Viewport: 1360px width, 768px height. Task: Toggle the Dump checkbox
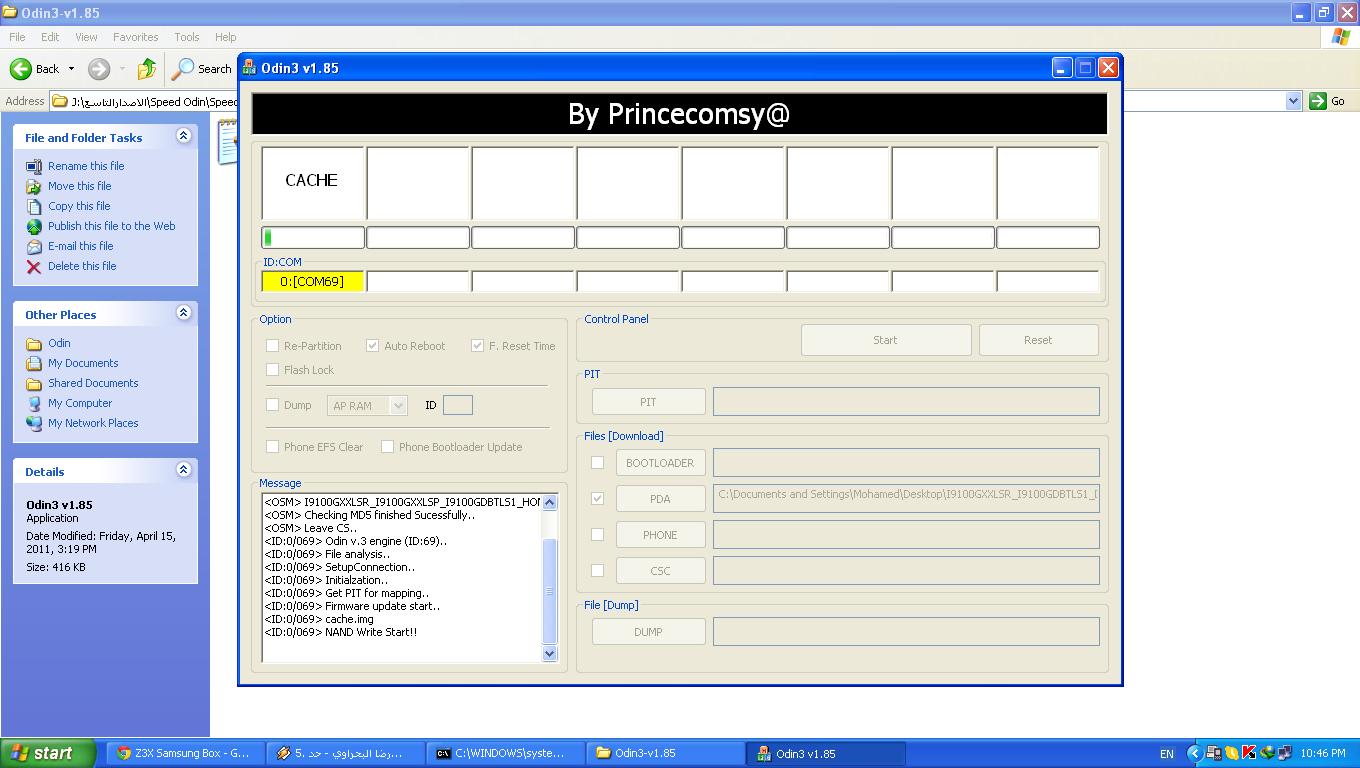tap(272, 405)
